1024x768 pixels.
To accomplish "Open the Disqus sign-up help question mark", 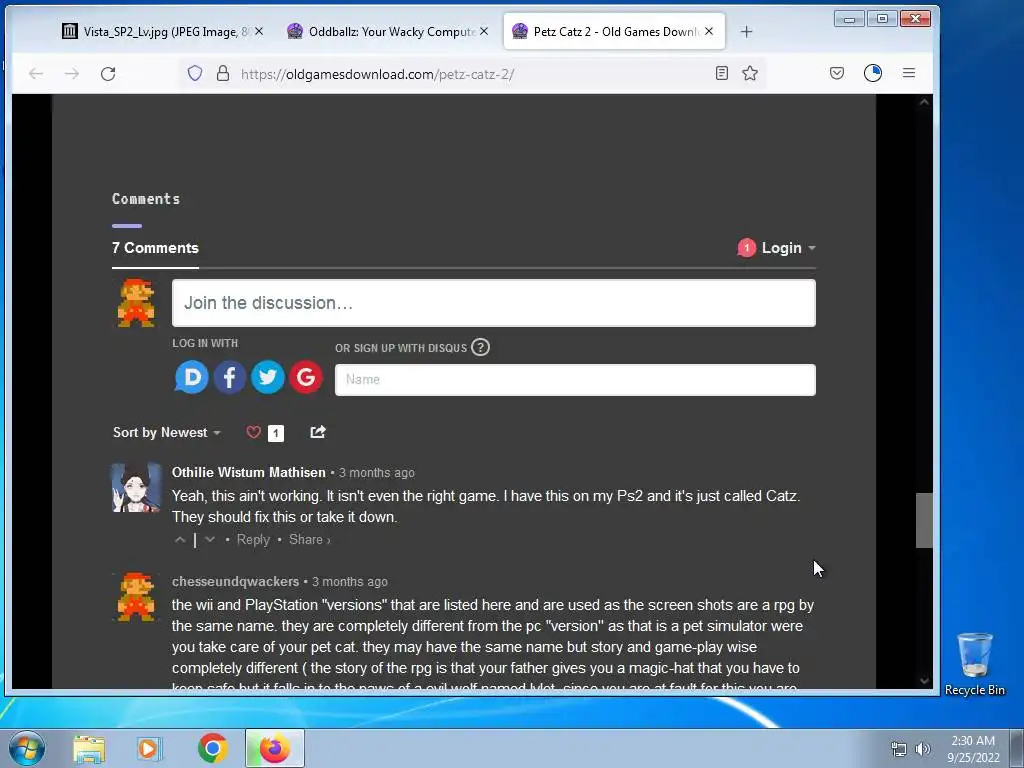I will click(x=480, y=347).
